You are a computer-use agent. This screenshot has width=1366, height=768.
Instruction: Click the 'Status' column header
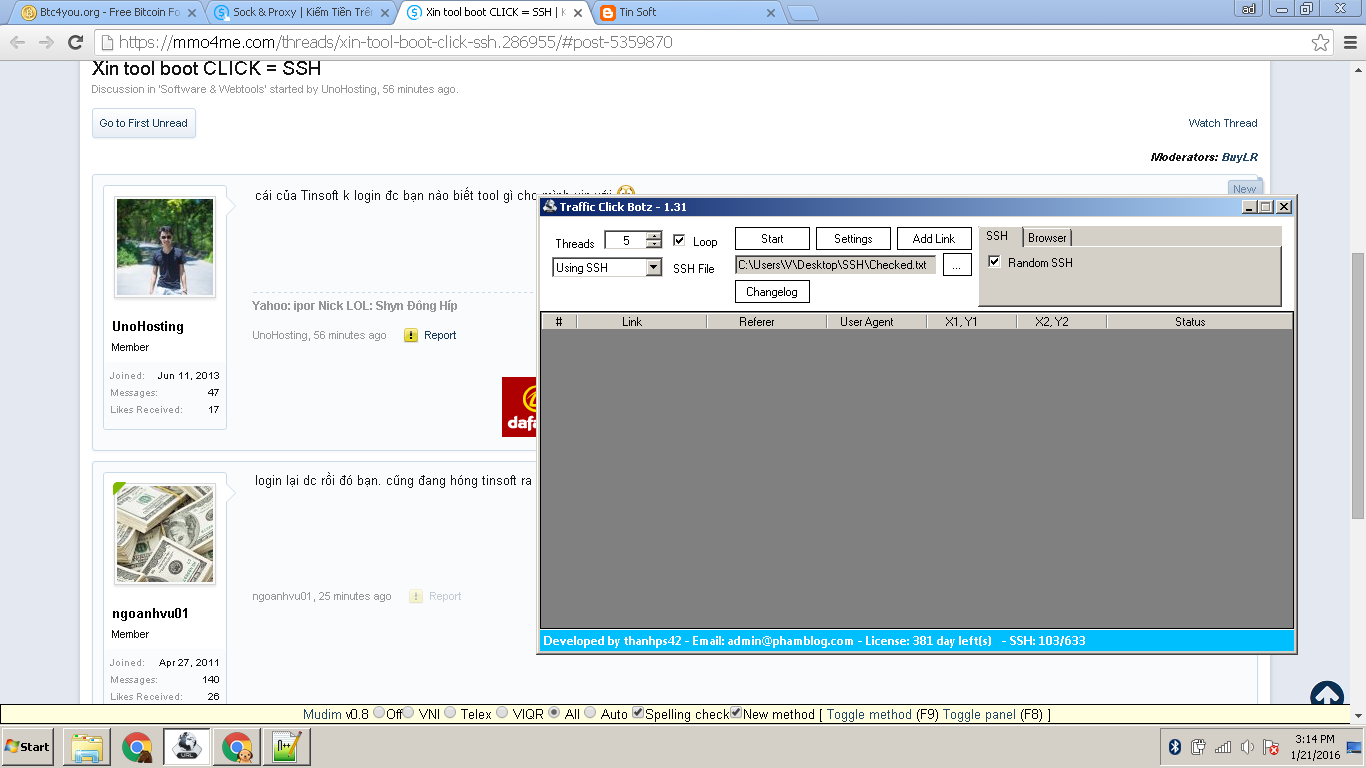tap(1190, 322)
